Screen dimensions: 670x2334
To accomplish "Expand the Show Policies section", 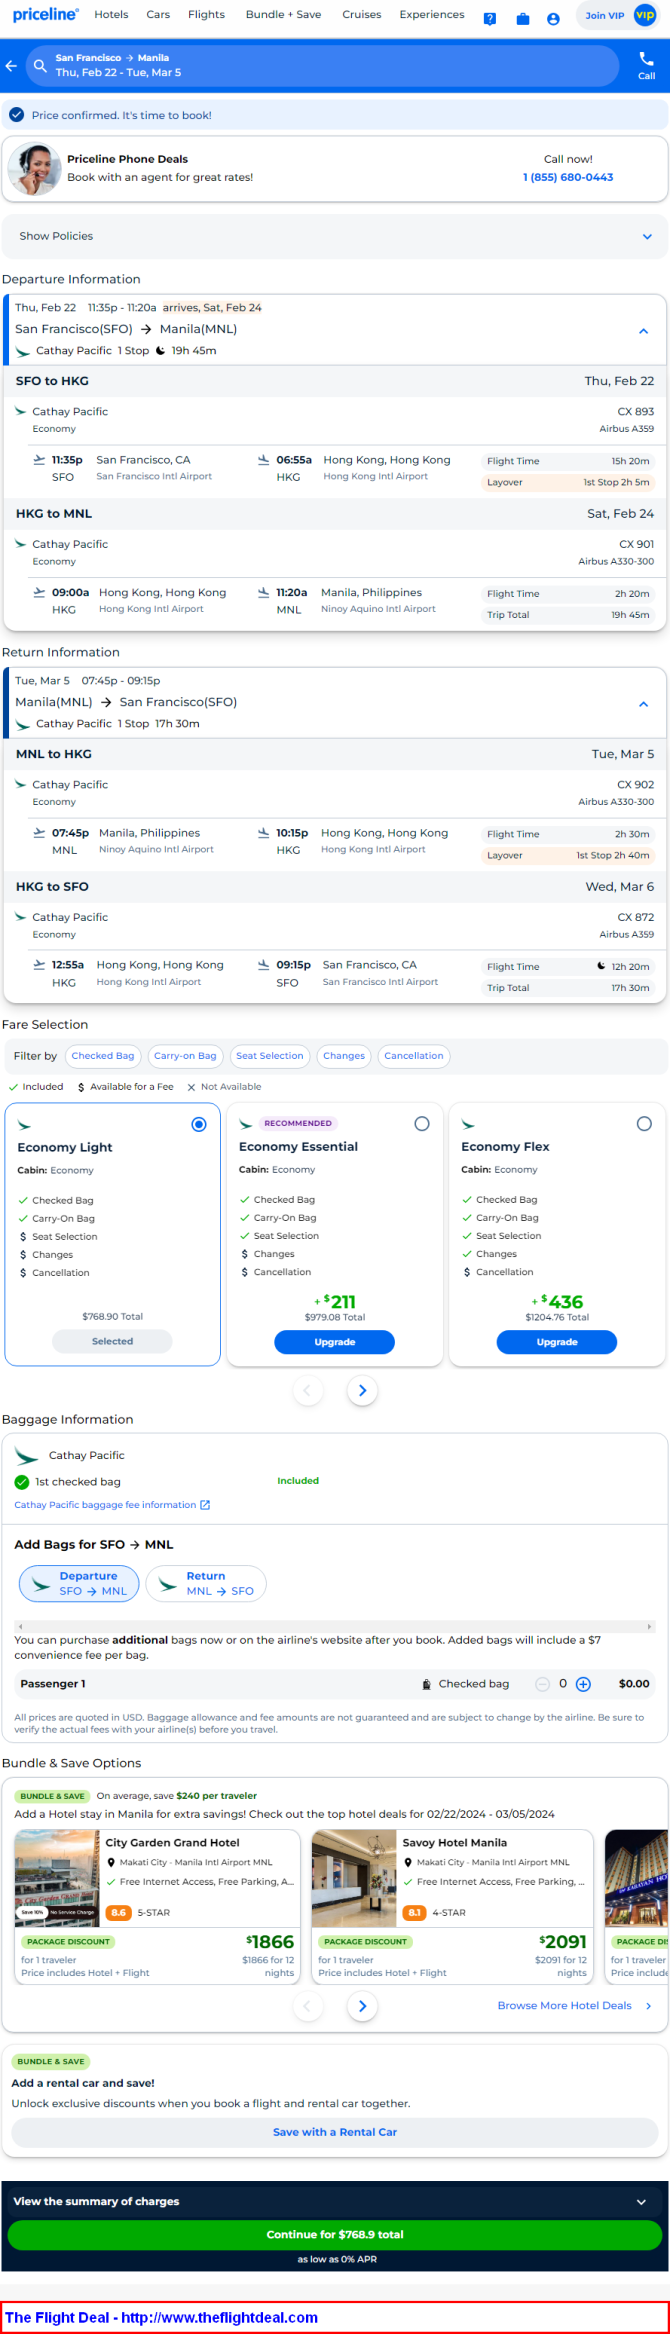I will [x=334, y=236].
